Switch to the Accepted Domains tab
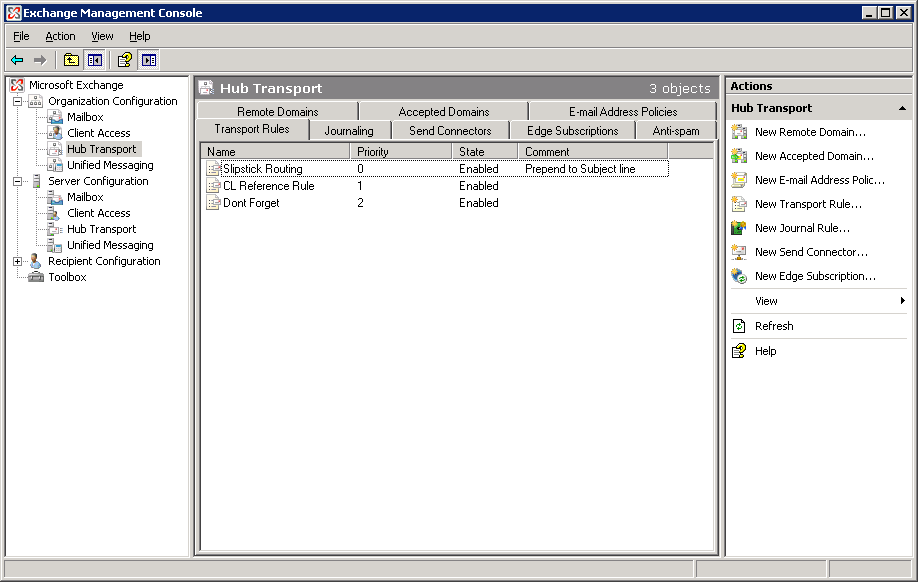 (444, 111)
